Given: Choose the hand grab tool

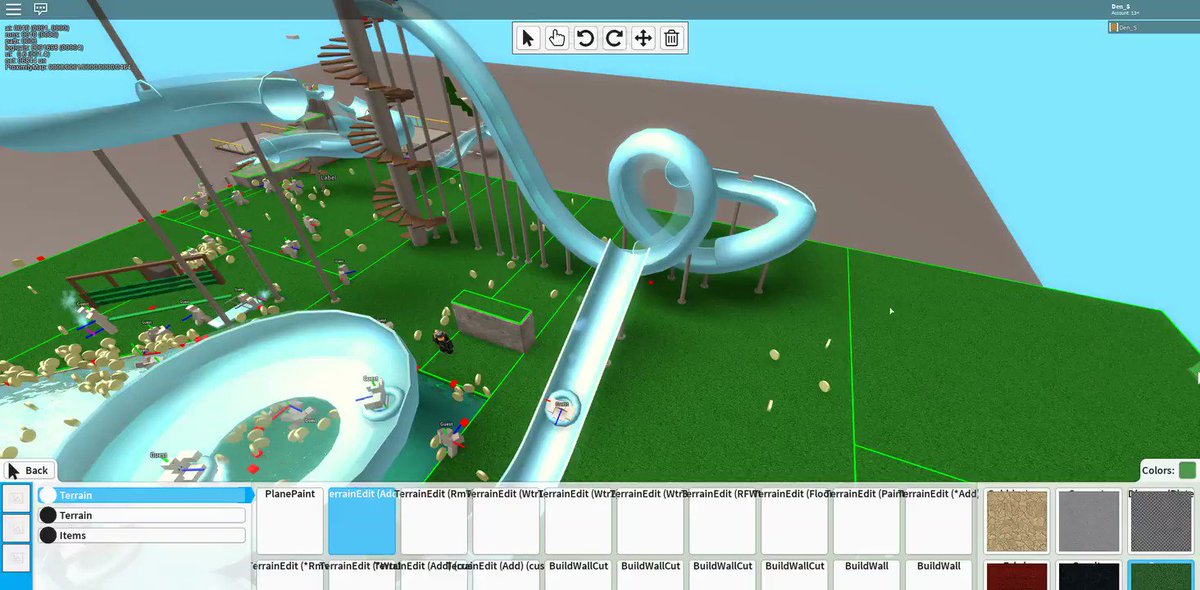Looking at the screenshot, I should pos(557,38).
